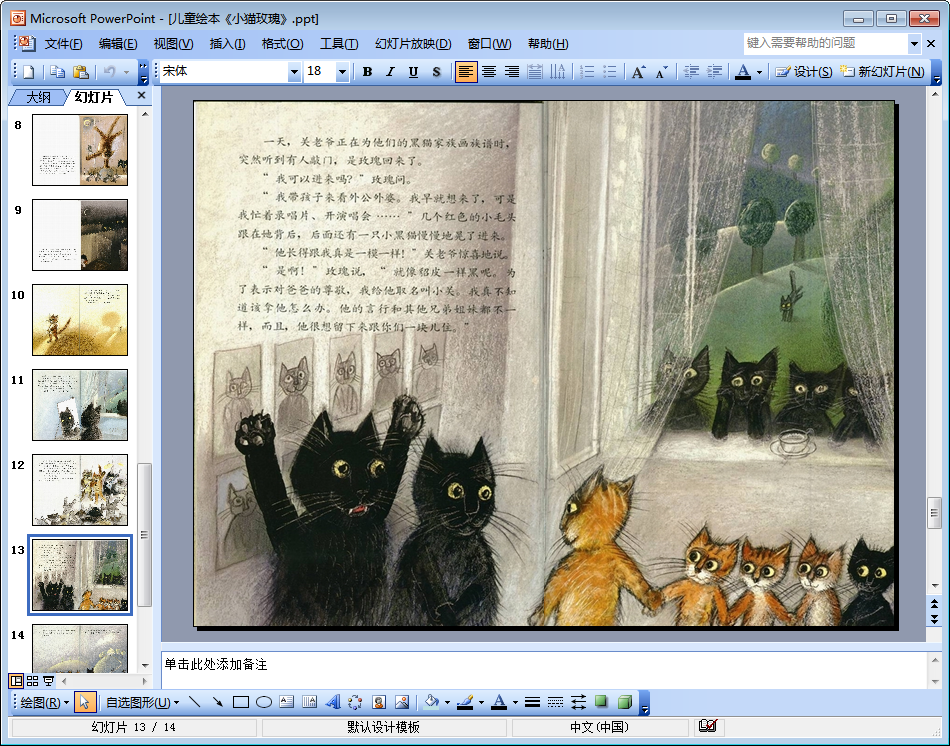Apply fill color bucket
The width and height of the screenshot is (950, 746).
tap(431, 702)
